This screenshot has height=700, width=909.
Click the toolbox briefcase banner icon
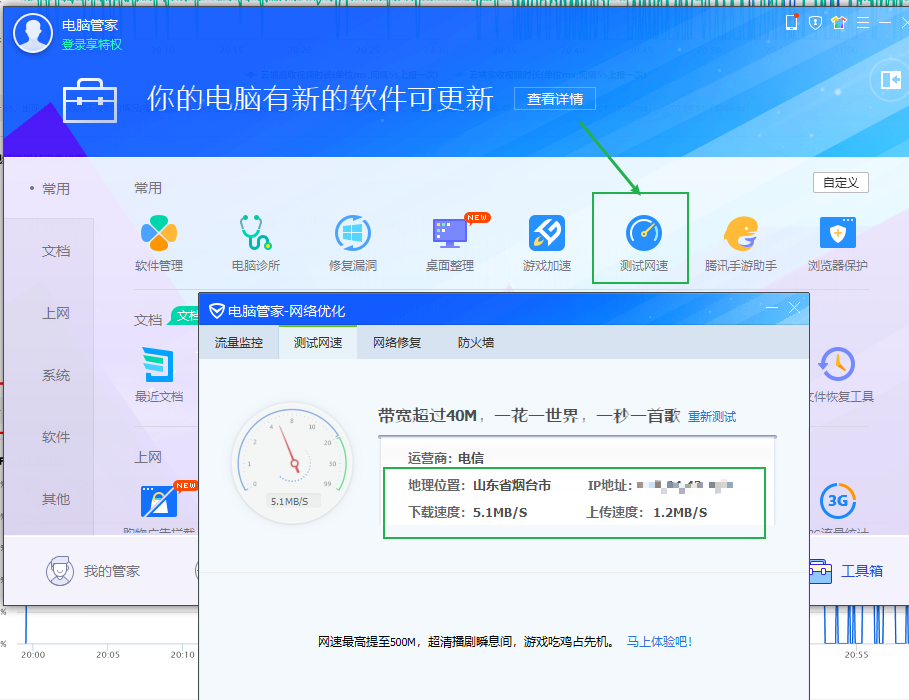90,100
